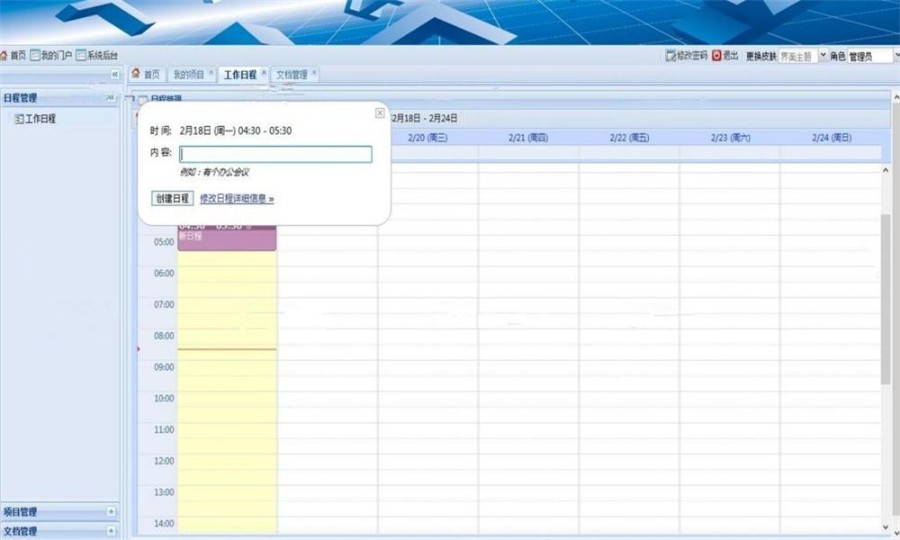Select 工作日程 in the sidebar tree
This screenshot has width=900, height=540.
(x=40, y=119)
